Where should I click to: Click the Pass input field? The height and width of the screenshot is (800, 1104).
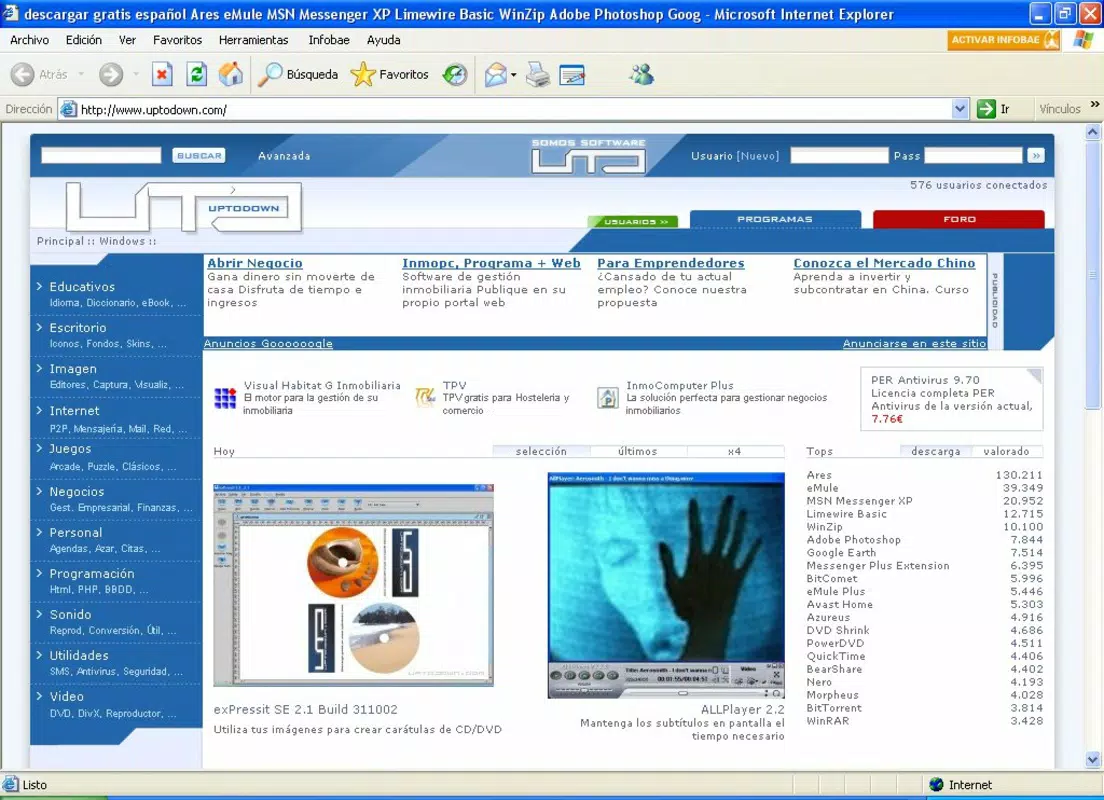[973, 156]
